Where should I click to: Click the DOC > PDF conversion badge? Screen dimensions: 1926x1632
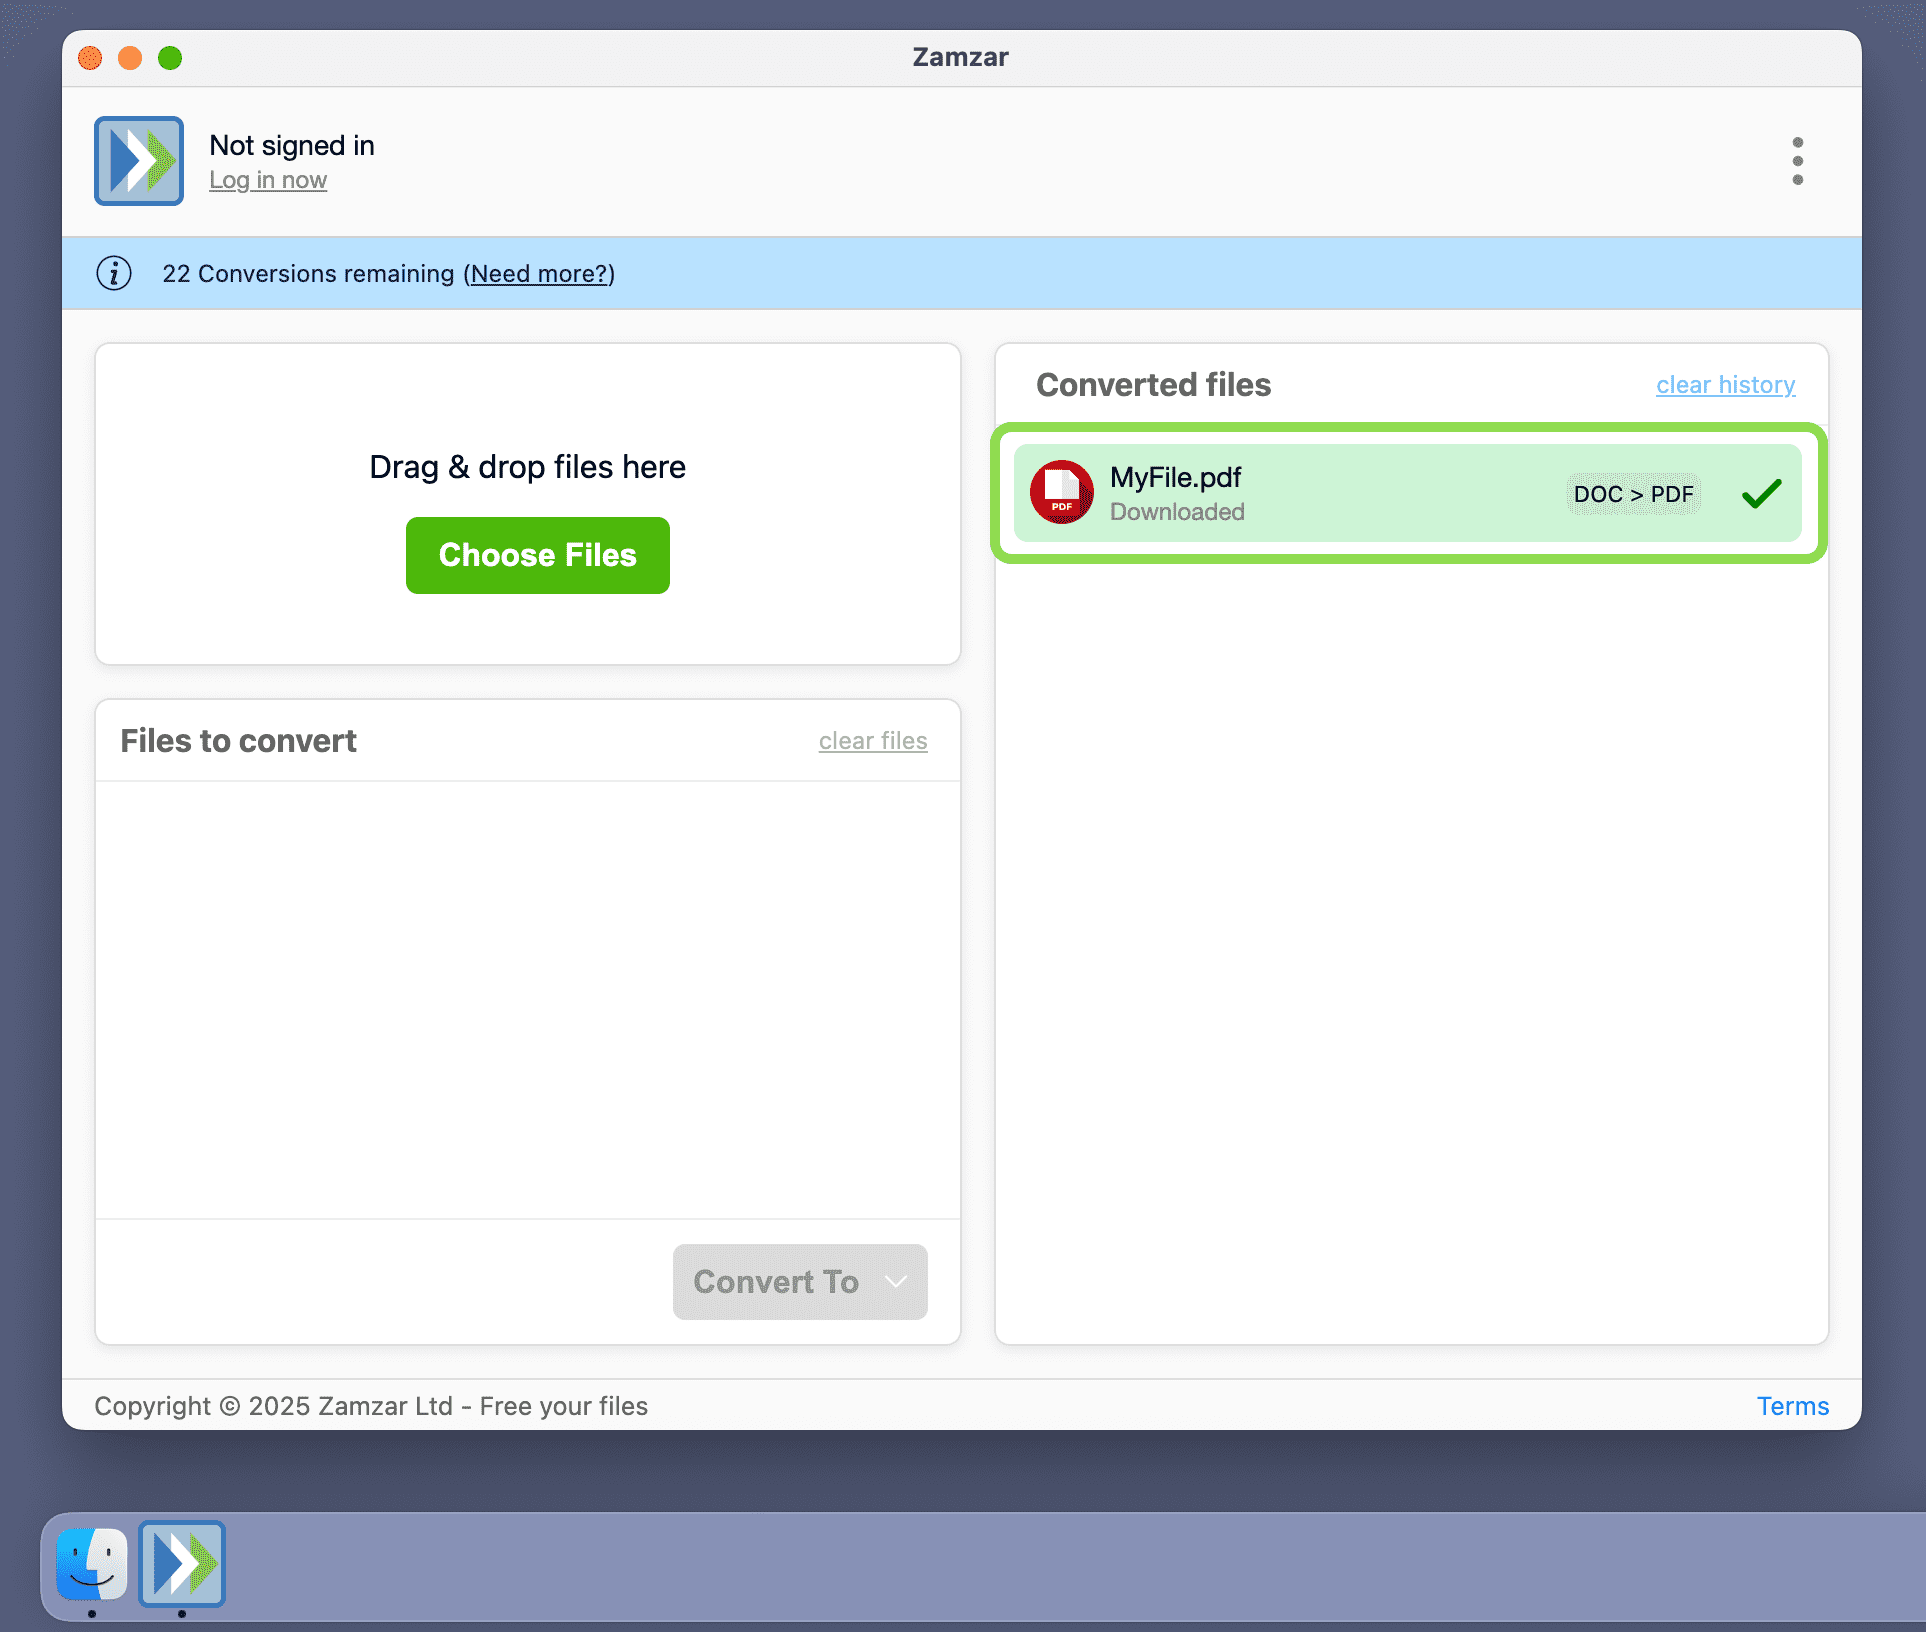tap(1632, 493)
